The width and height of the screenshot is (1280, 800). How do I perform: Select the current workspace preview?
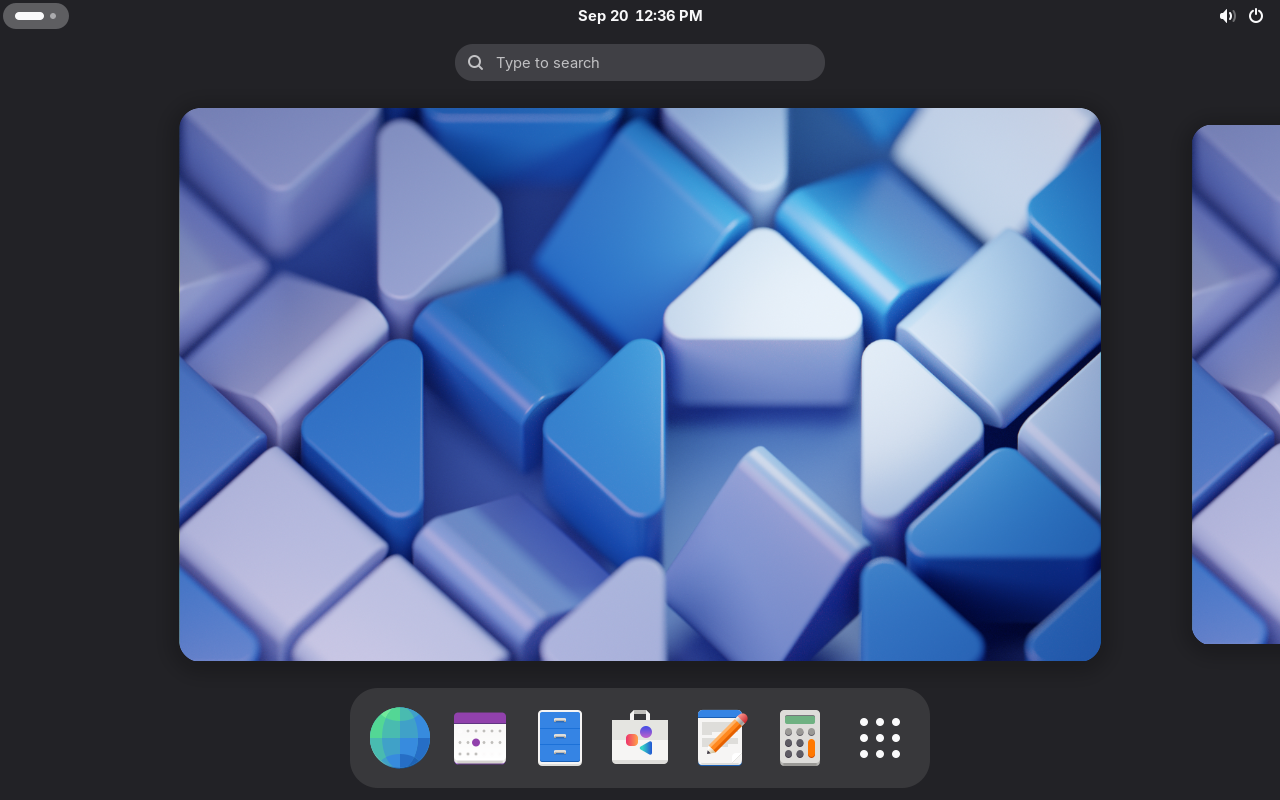pyautogui.click(x=640, y=384)
